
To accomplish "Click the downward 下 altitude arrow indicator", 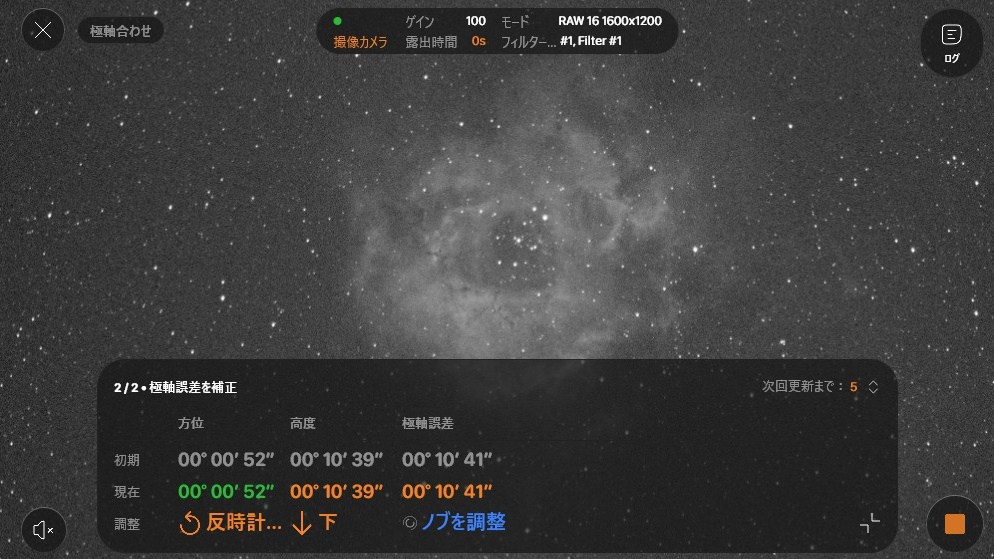I will 314,523.
